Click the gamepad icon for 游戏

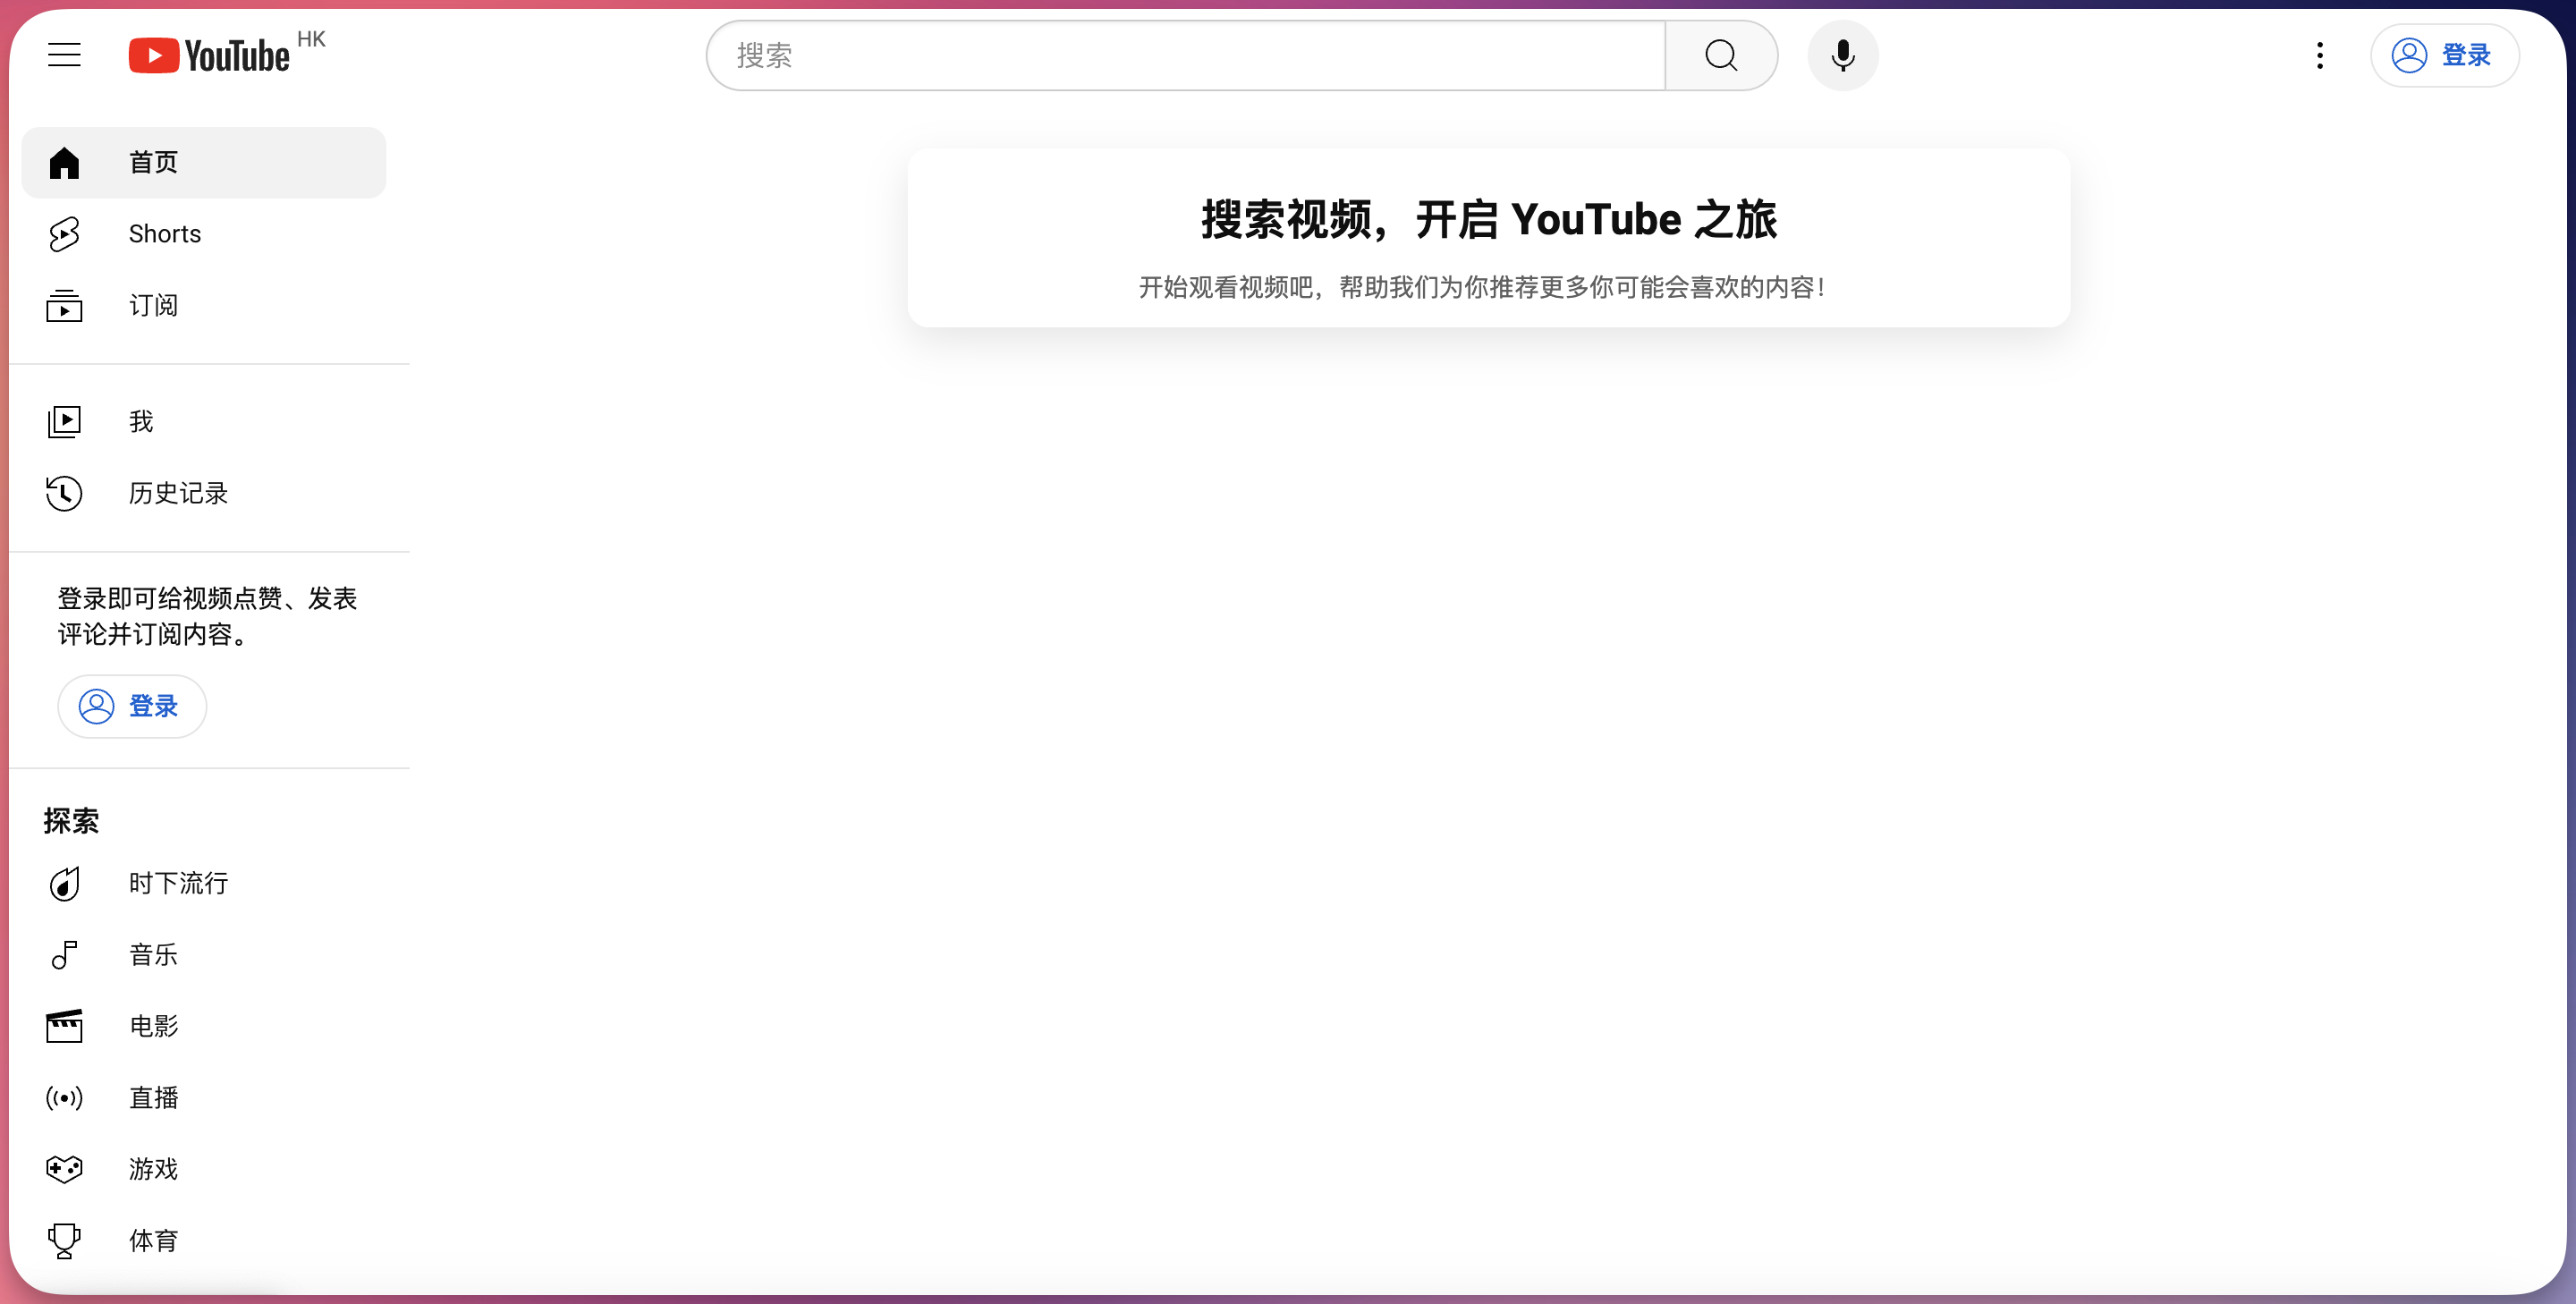click(x=64, y=1170)
